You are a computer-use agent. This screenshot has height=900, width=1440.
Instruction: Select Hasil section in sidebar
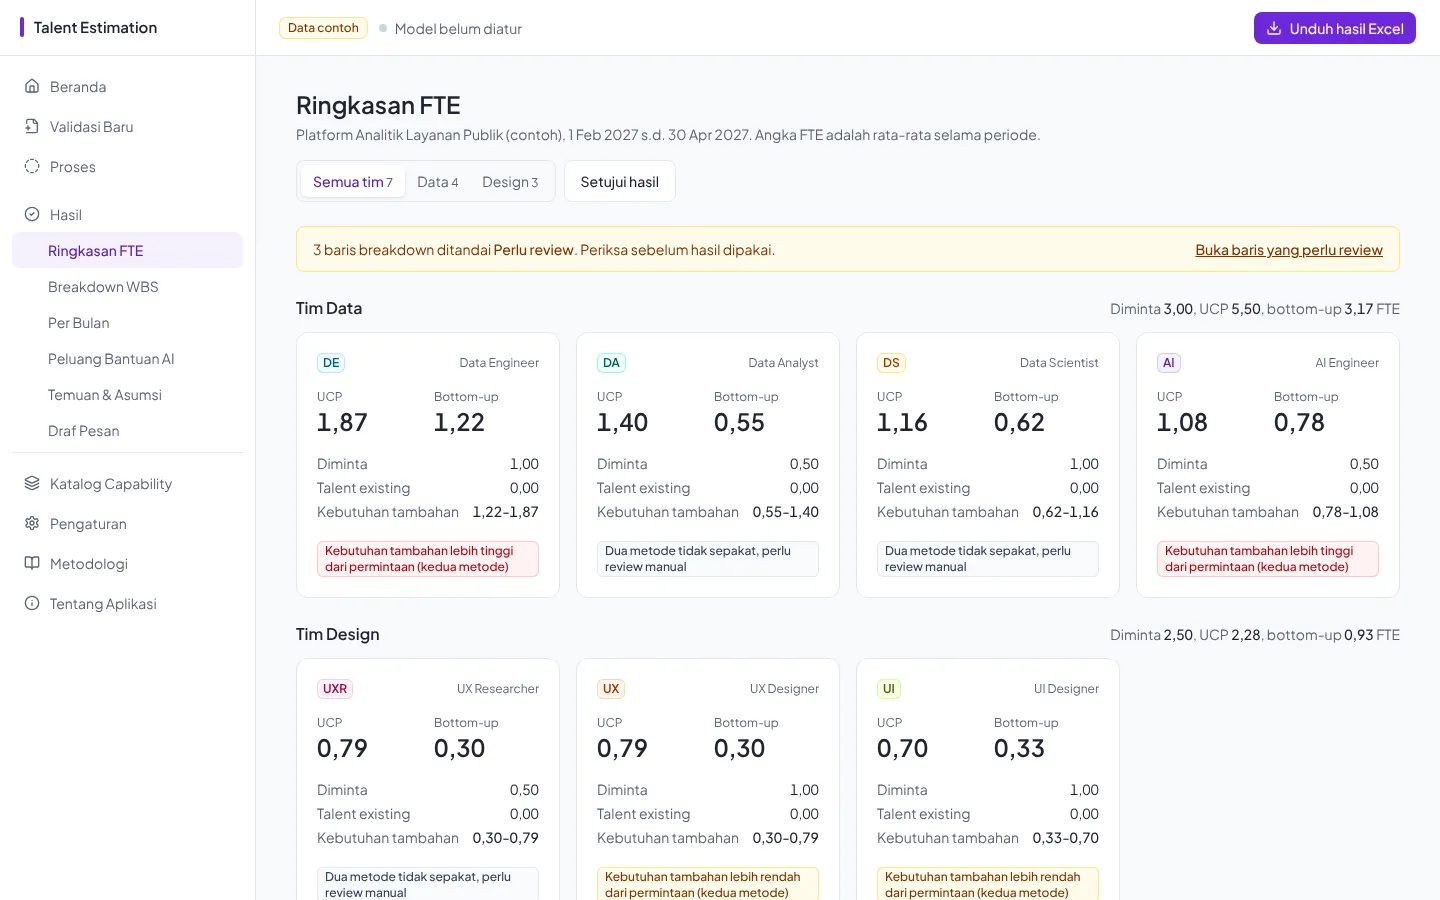127,214
